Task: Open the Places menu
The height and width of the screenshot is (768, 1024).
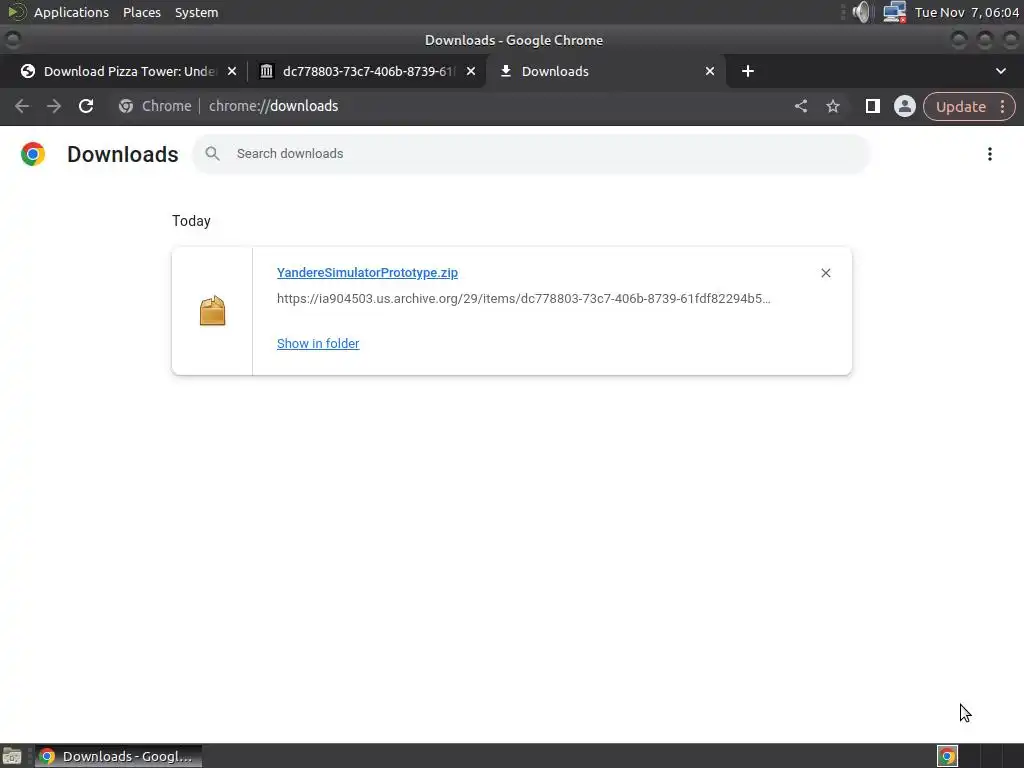Action: pos(142,12)
